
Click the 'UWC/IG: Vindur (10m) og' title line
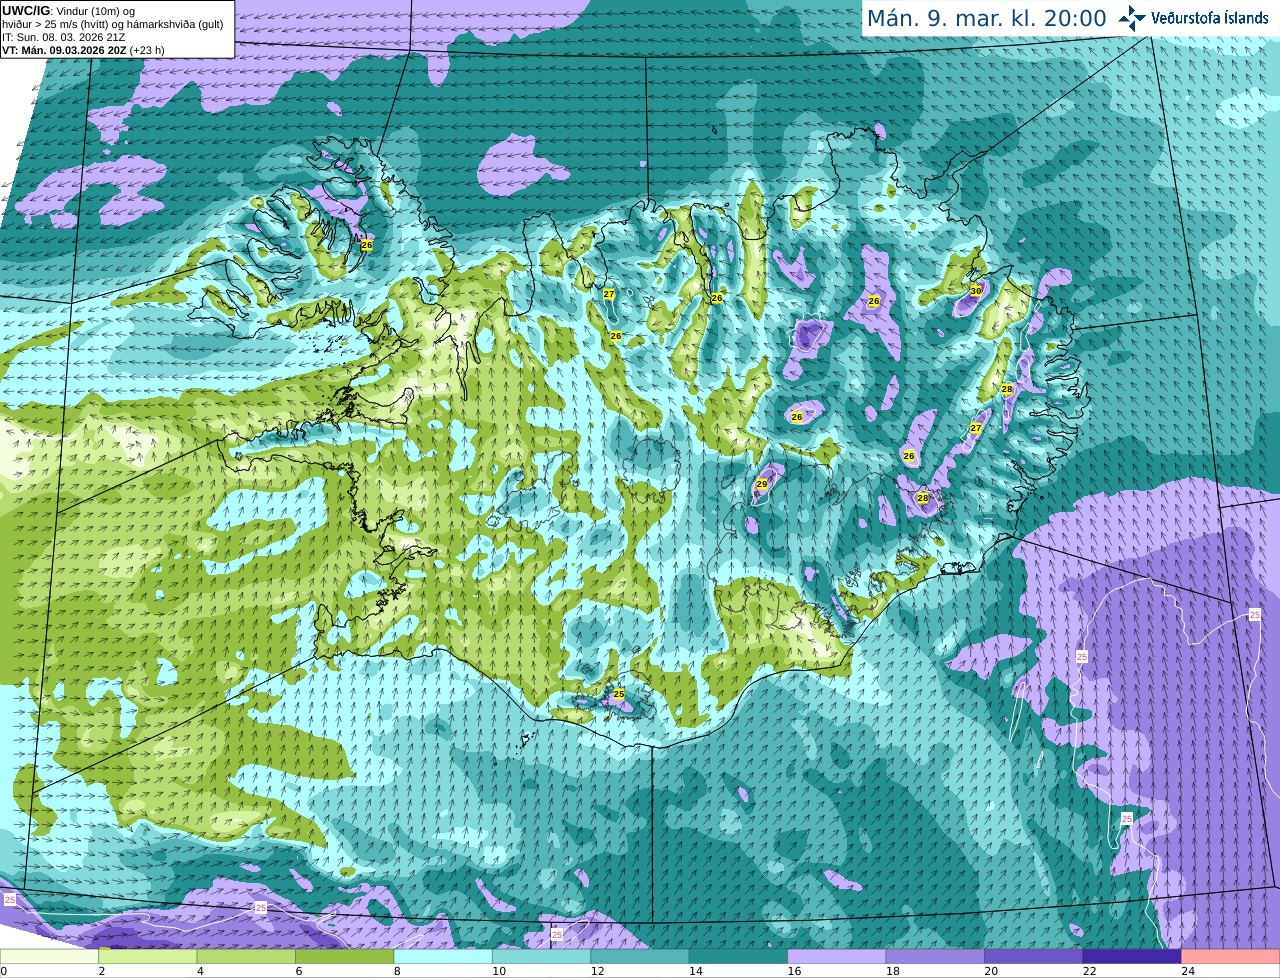(68, 11)
